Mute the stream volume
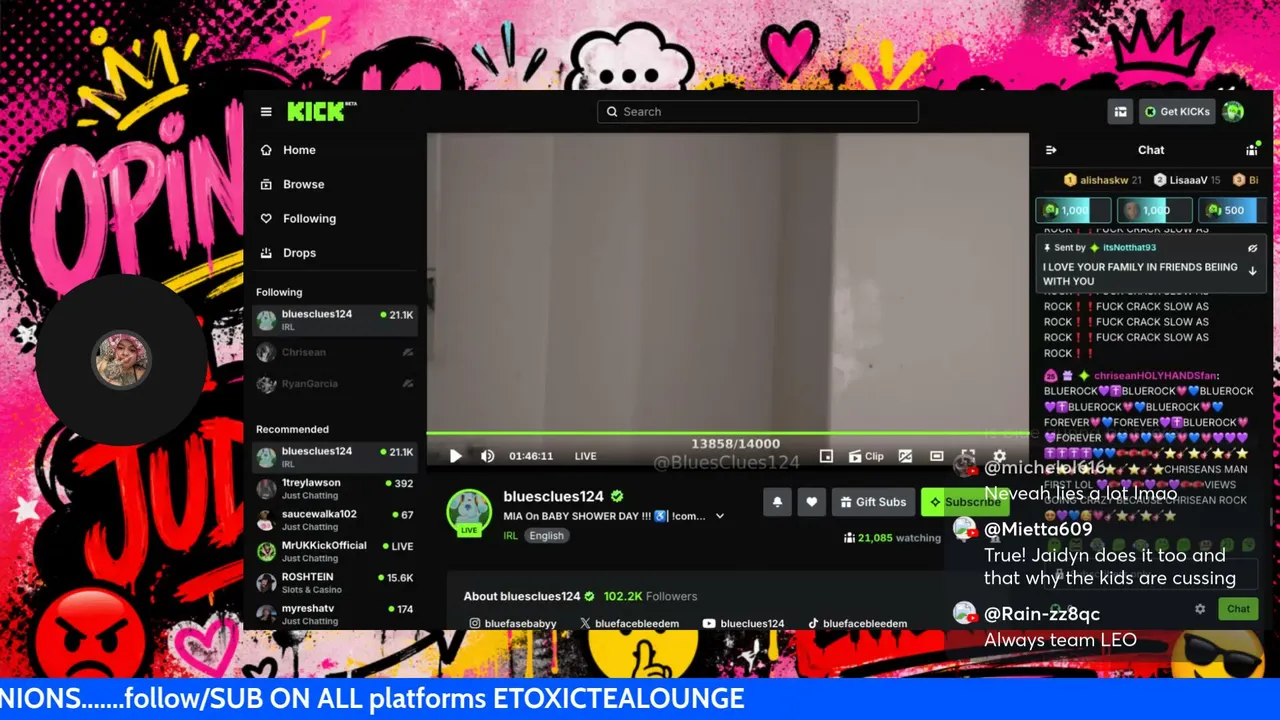 point(488,456)
